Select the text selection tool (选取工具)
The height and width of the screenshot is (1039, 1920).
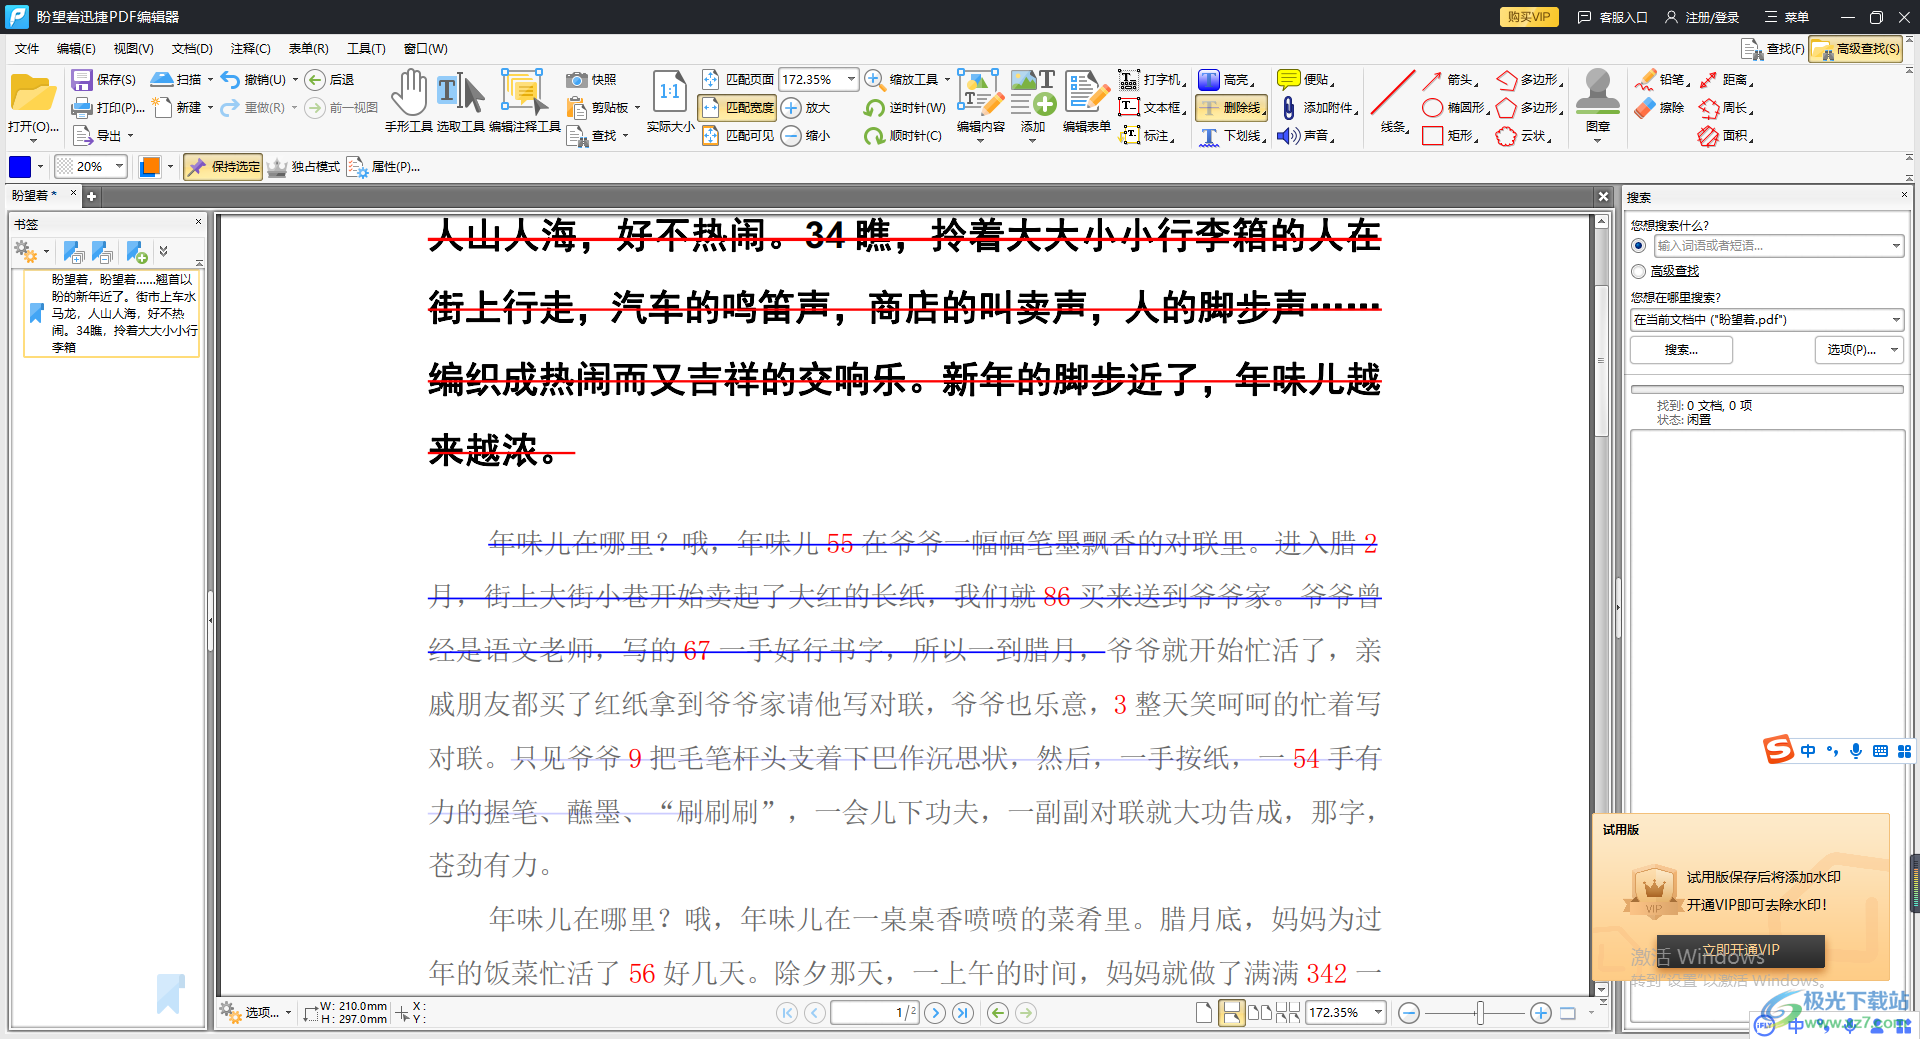tap(460, 100)
